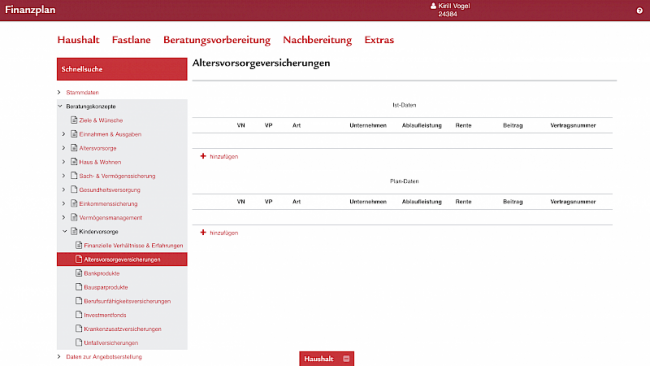Click document icon beside Bausparprodukte
Image resolution: width=650 pixels, height=366 pixels.
point(78,287)
